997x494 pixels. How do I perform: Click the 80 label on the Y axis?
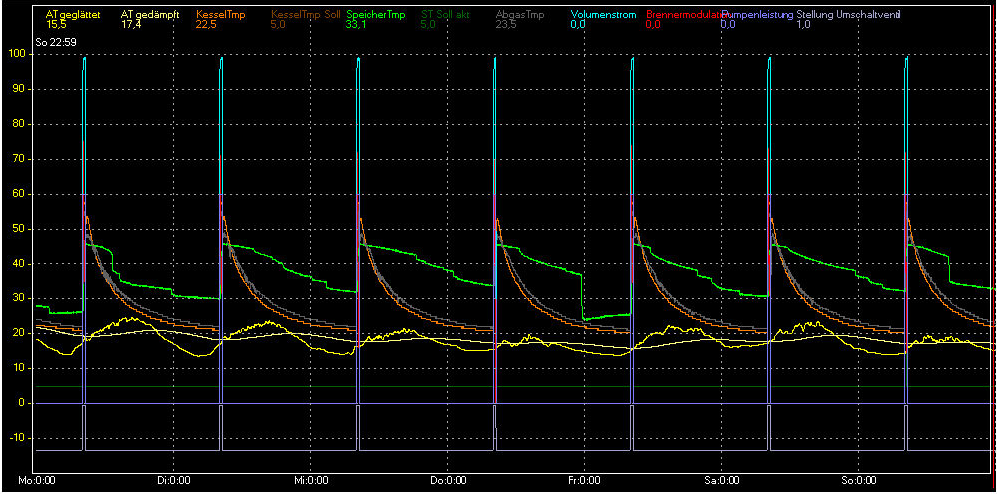(17, 124)
